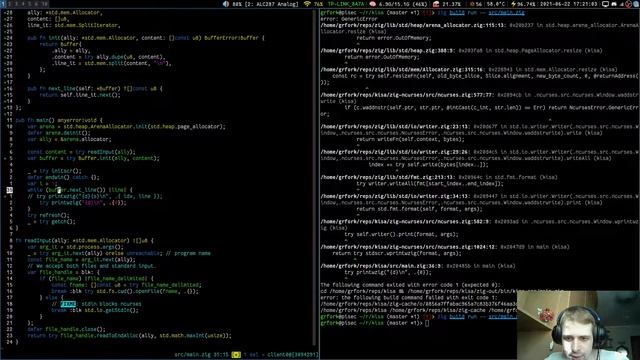Click the 'defer arena.deinit();' line
The image size is (640, 360).
coord(59,133)
